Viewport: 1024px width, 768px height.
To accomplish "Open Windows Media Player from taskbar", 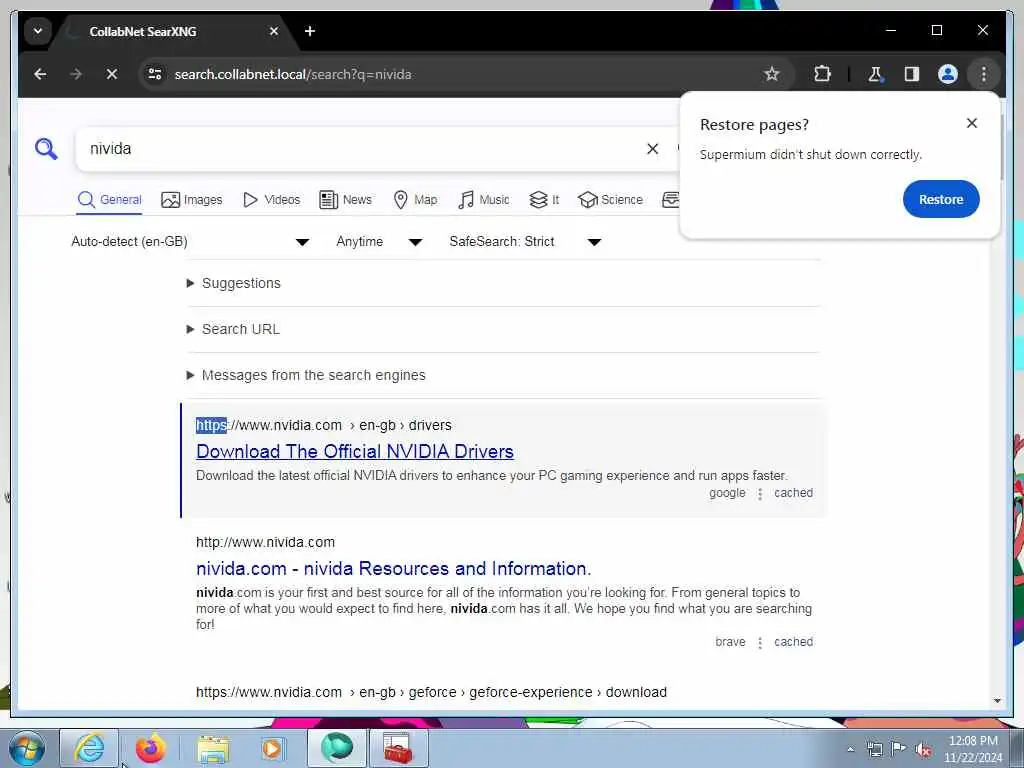I will point(272,748).
